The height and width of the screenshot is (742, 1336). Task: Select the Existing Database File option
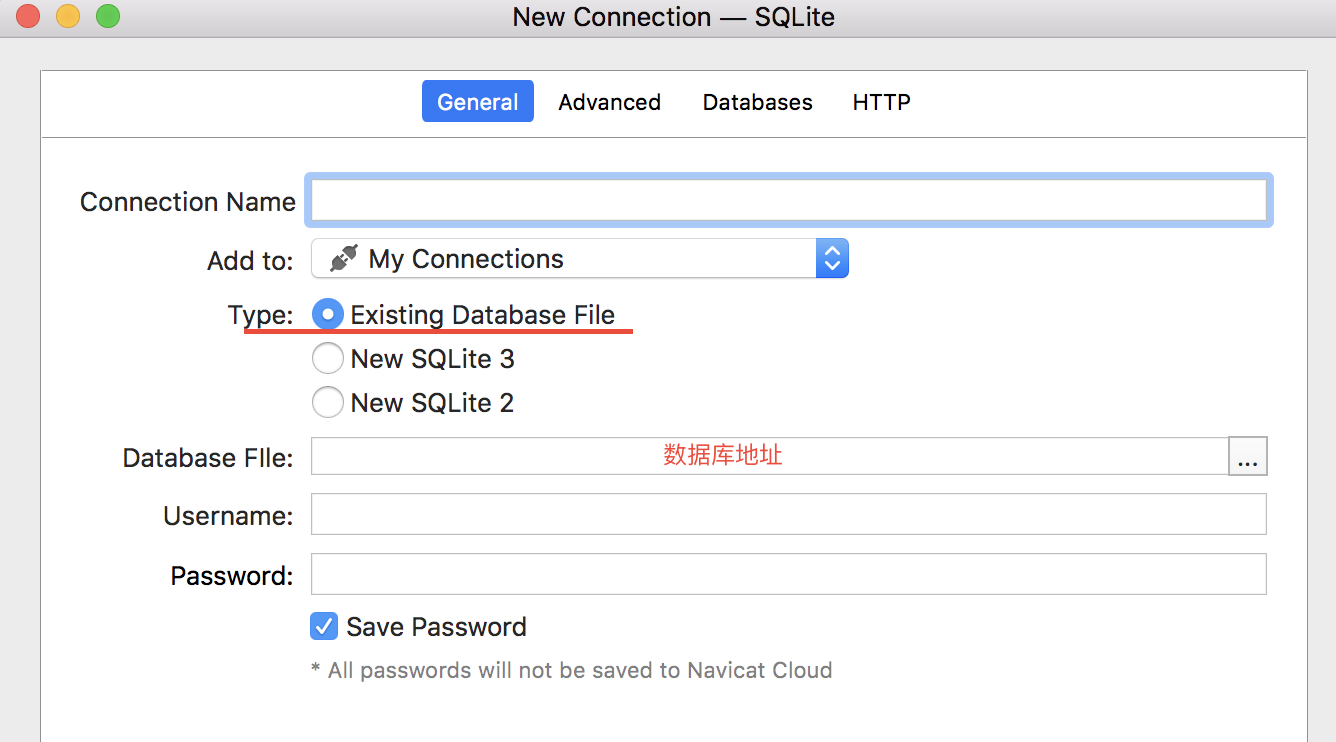click(328, 314)
